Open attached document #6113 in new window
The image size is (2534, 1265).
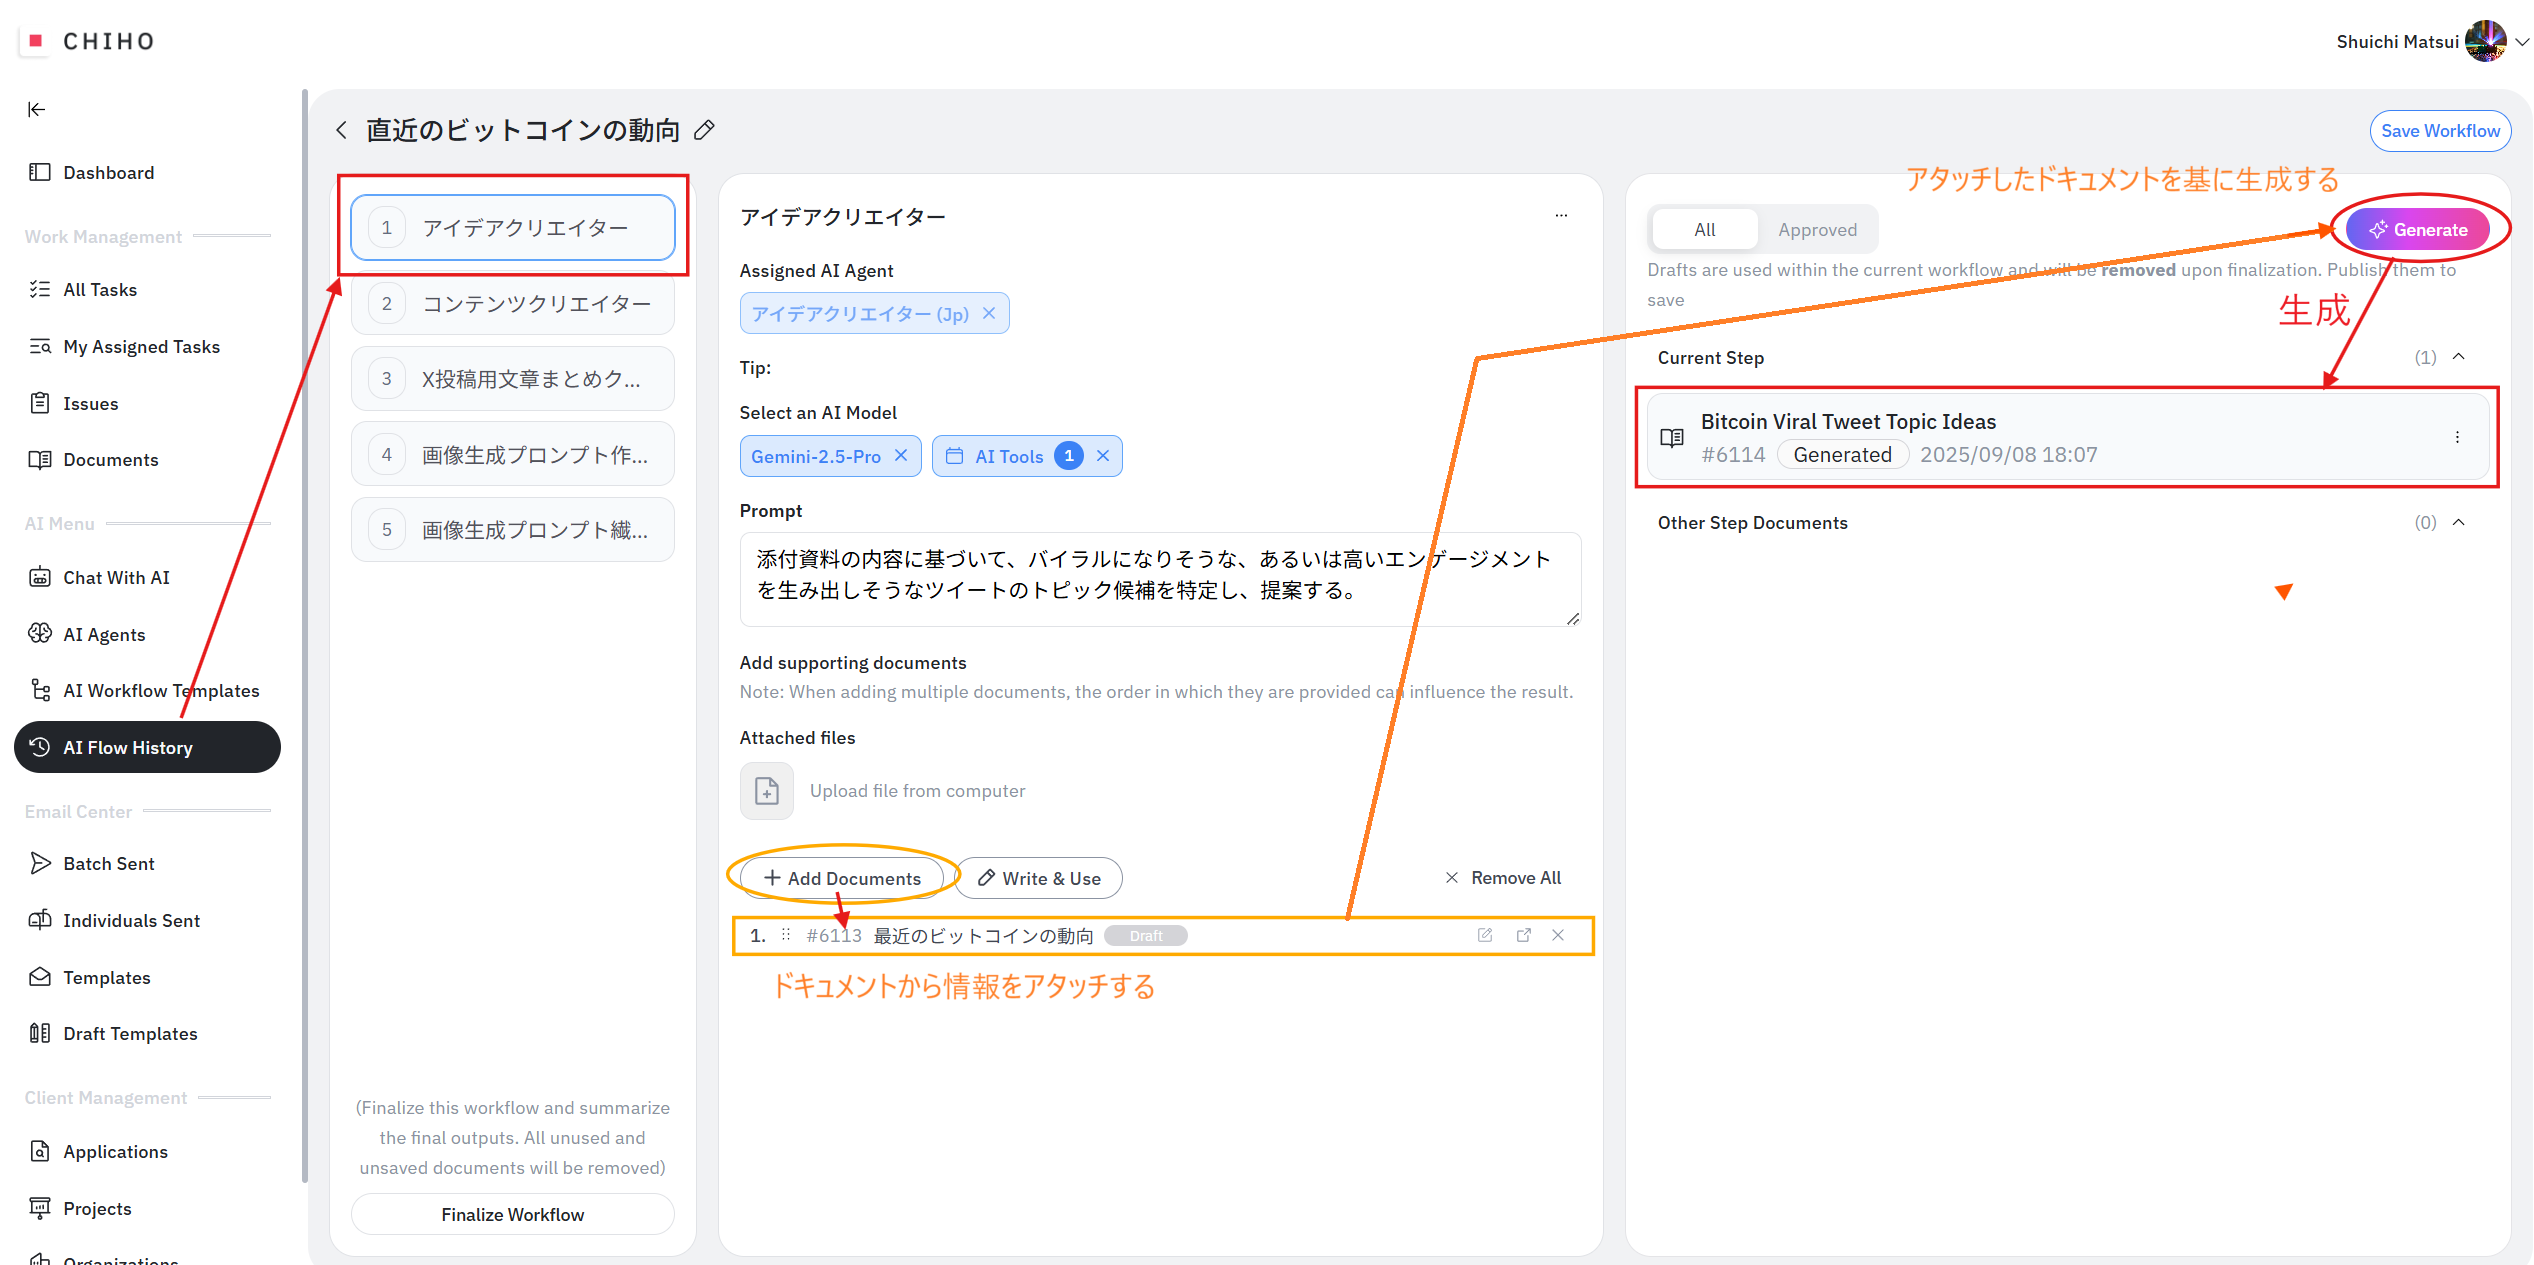(1523, 935)
